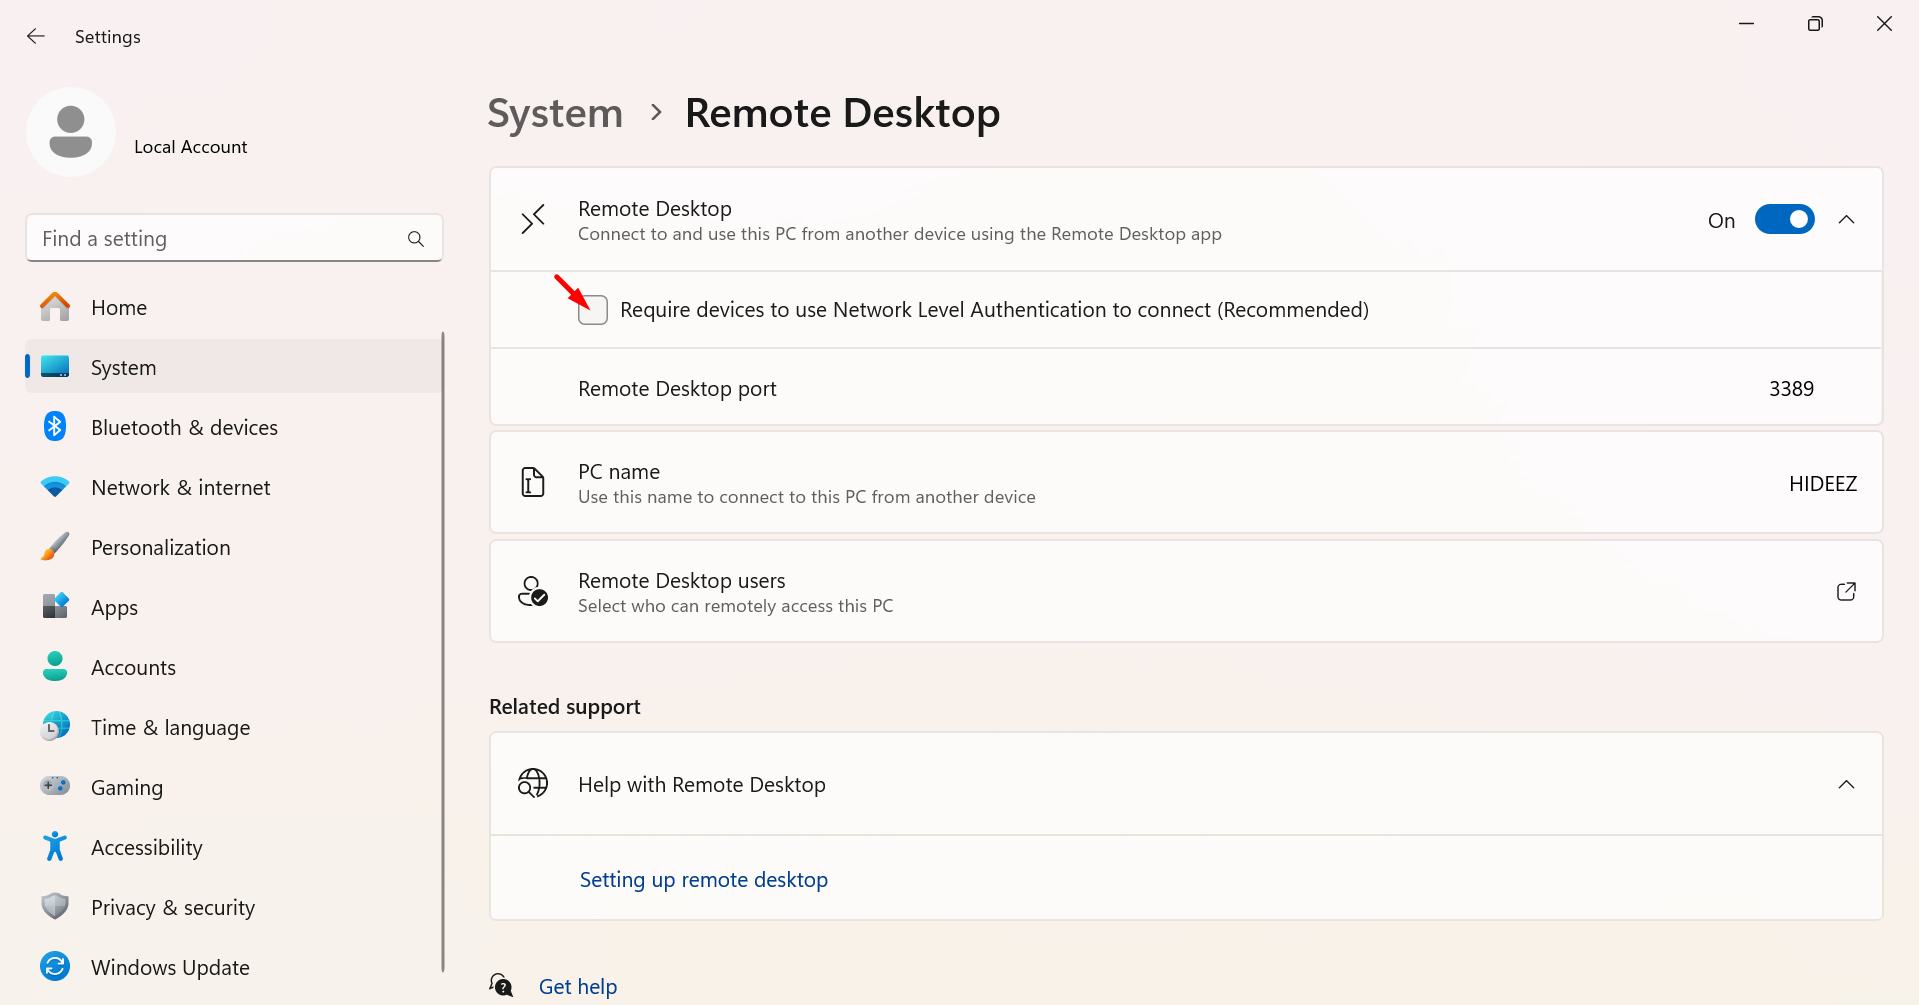Image resolution: width=1919 pixels, height=1005 pixels.
Task: Click the Local Account avatar picture
Action: 71,132
